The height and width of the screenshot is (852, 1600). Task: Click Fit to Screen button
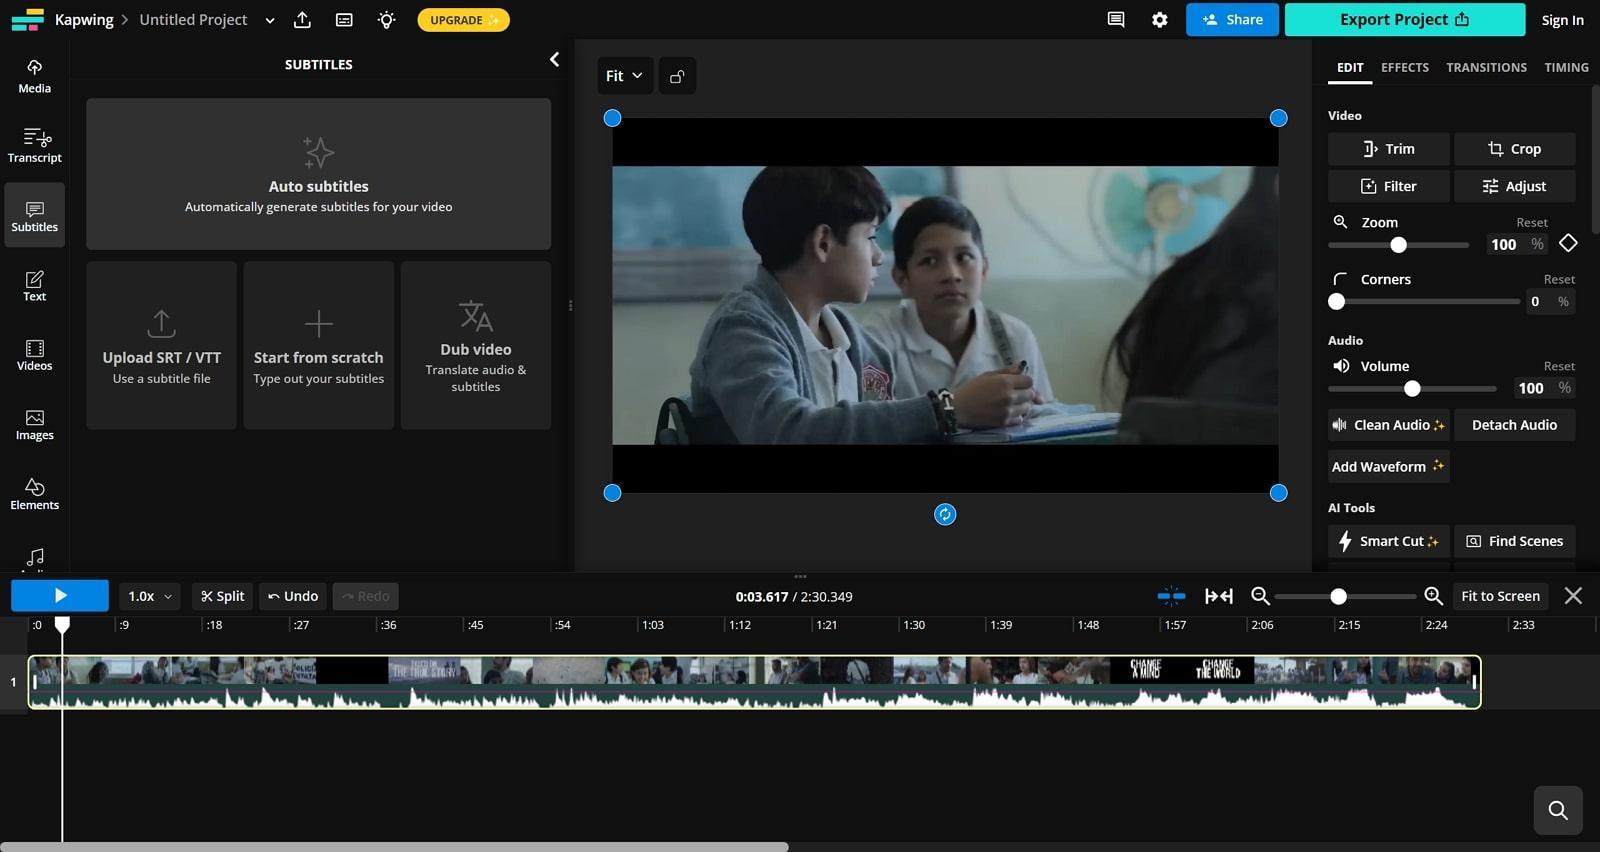point(1500,596)
